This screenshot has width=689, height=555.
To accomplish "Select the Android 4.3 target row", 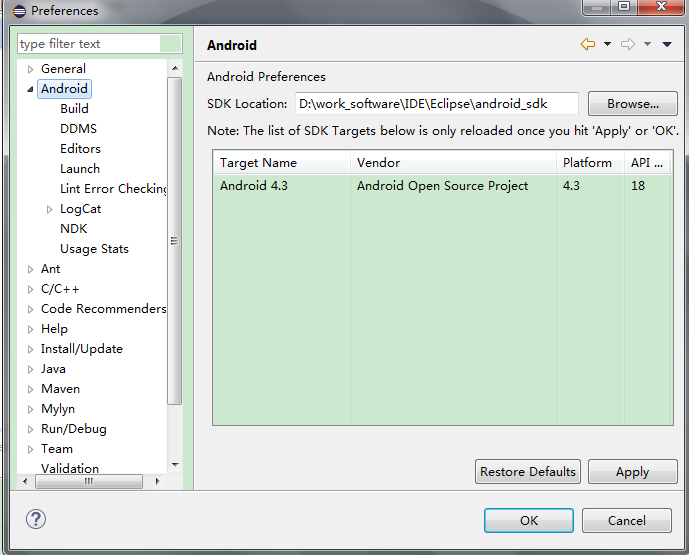I will 442,186.
